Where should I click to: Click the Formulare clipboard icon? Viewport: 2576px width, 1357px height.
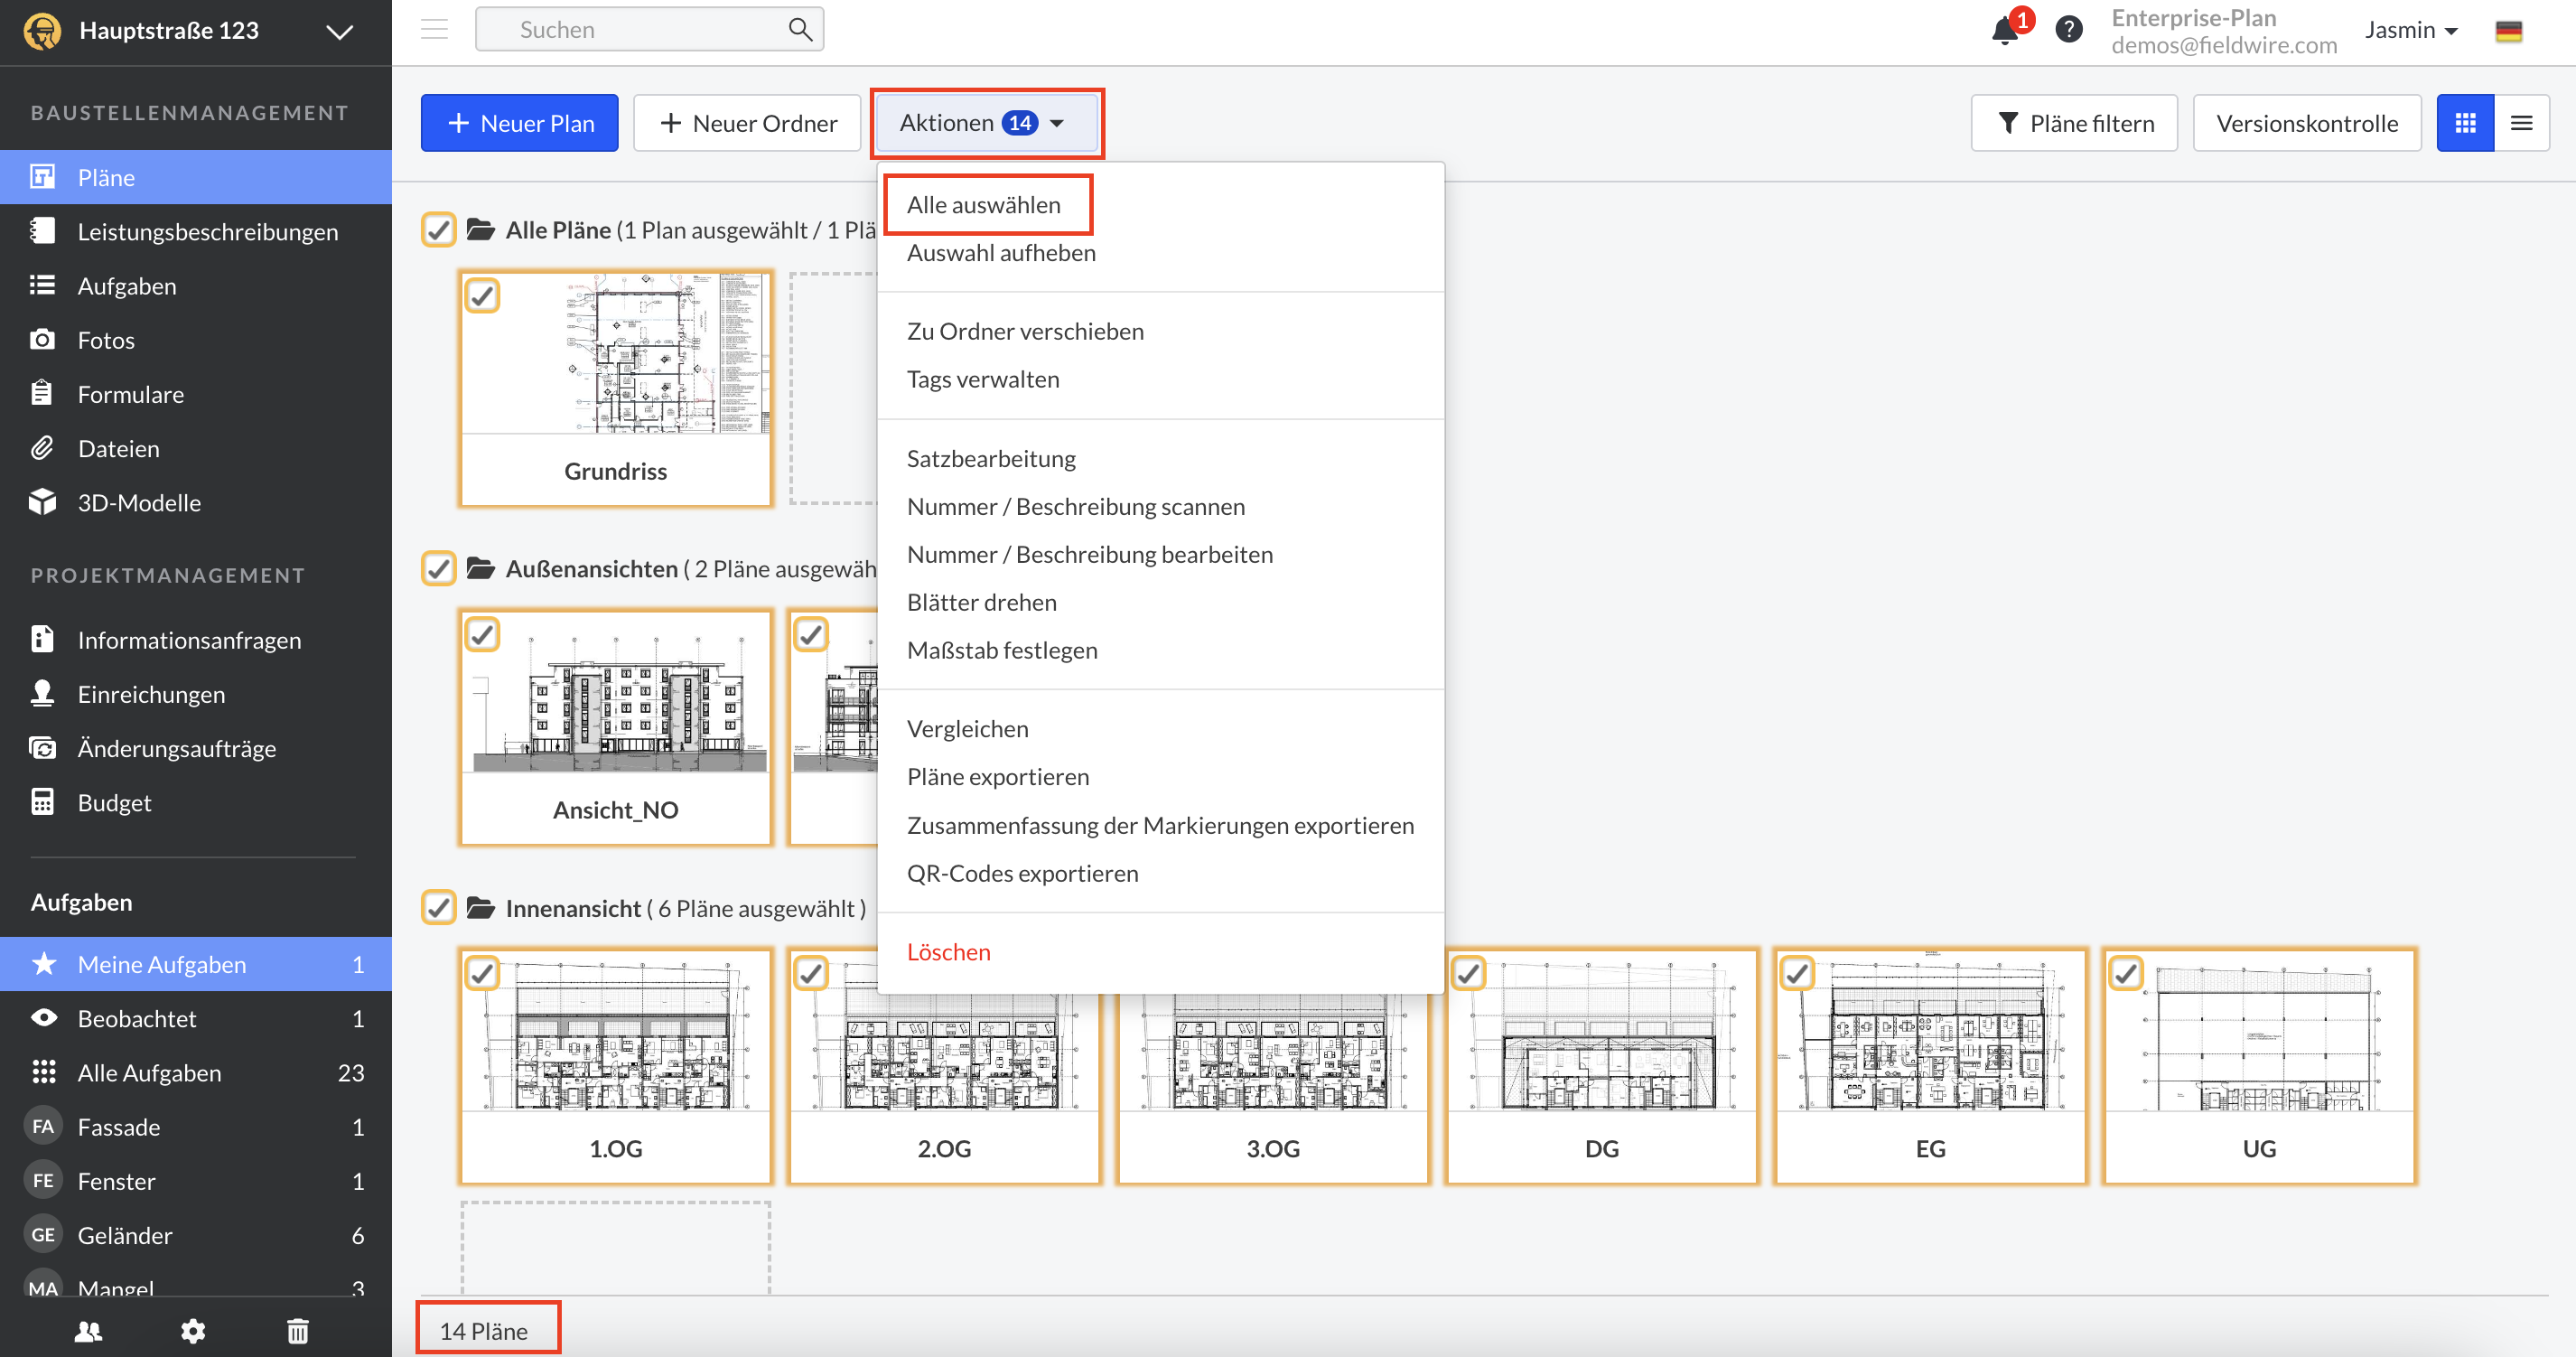(42, 394)
